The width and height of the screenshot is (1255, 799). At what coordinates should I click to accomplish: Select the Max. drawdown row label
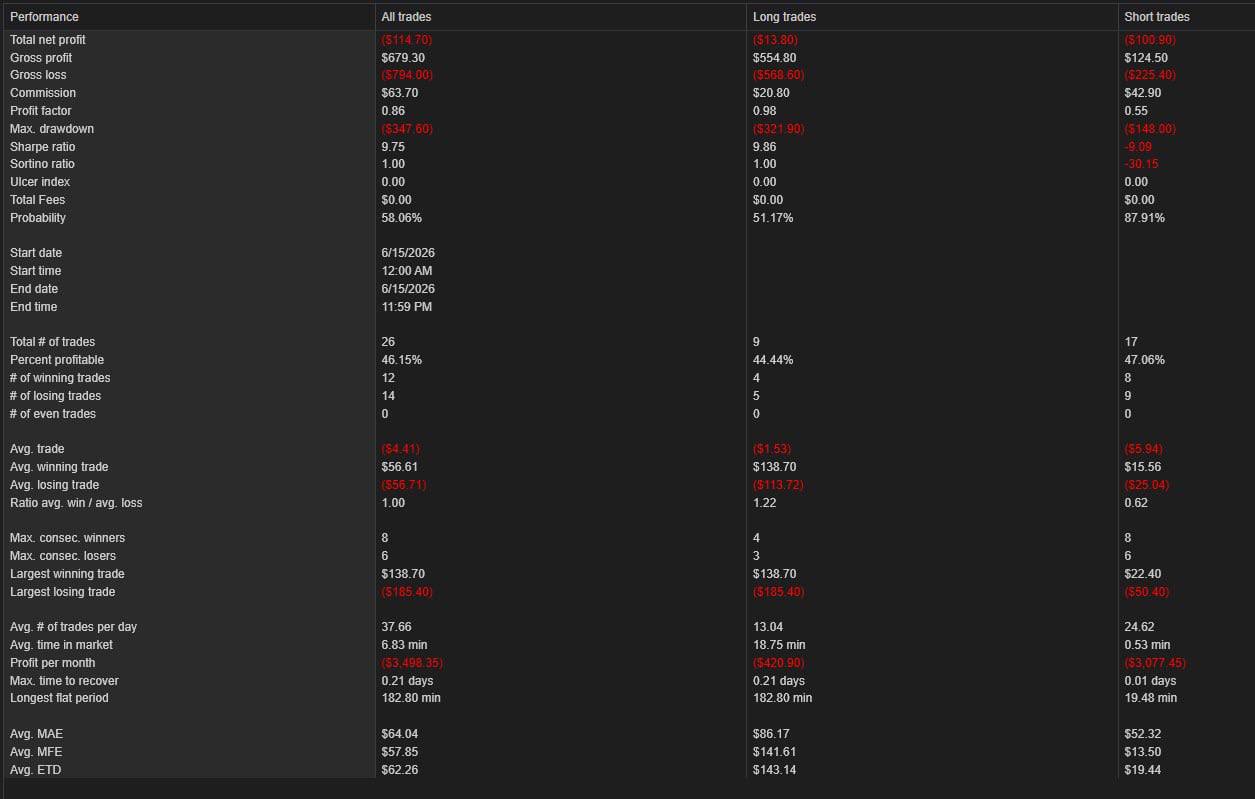(x=52, y=129)
